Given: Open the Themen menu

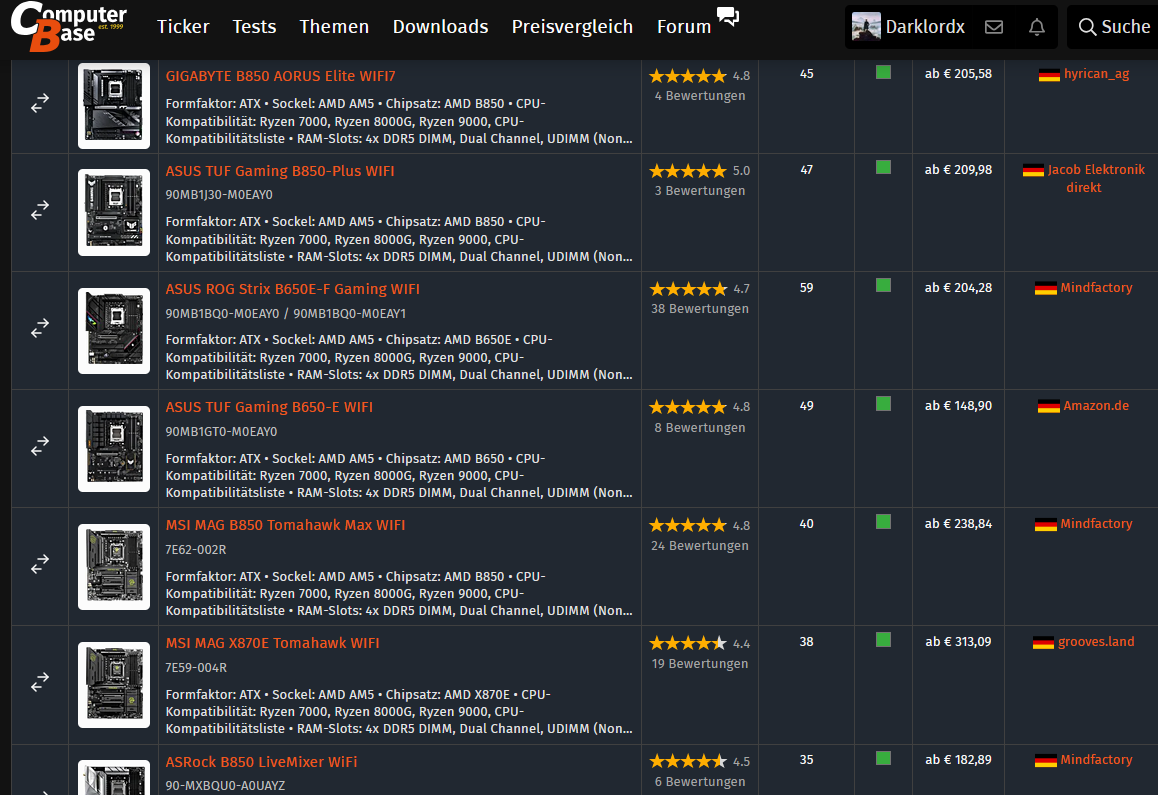Looking at the screenshot, I should (334, 27).
